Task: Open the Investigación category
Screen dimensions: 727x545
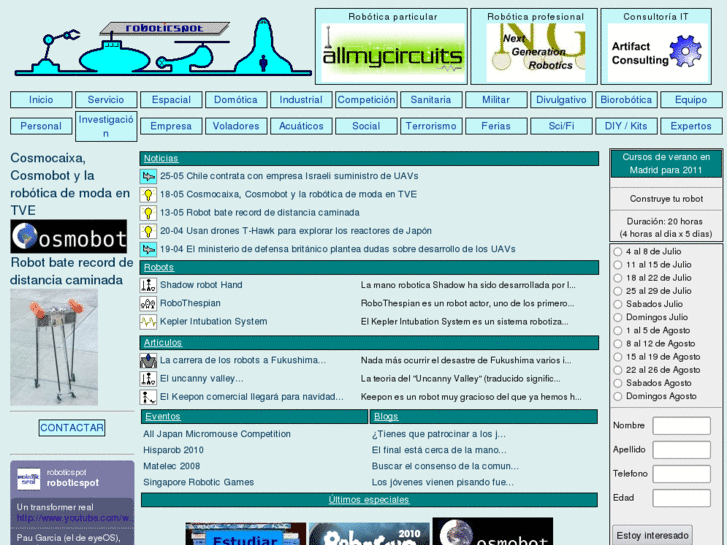Action: (106, 126)
